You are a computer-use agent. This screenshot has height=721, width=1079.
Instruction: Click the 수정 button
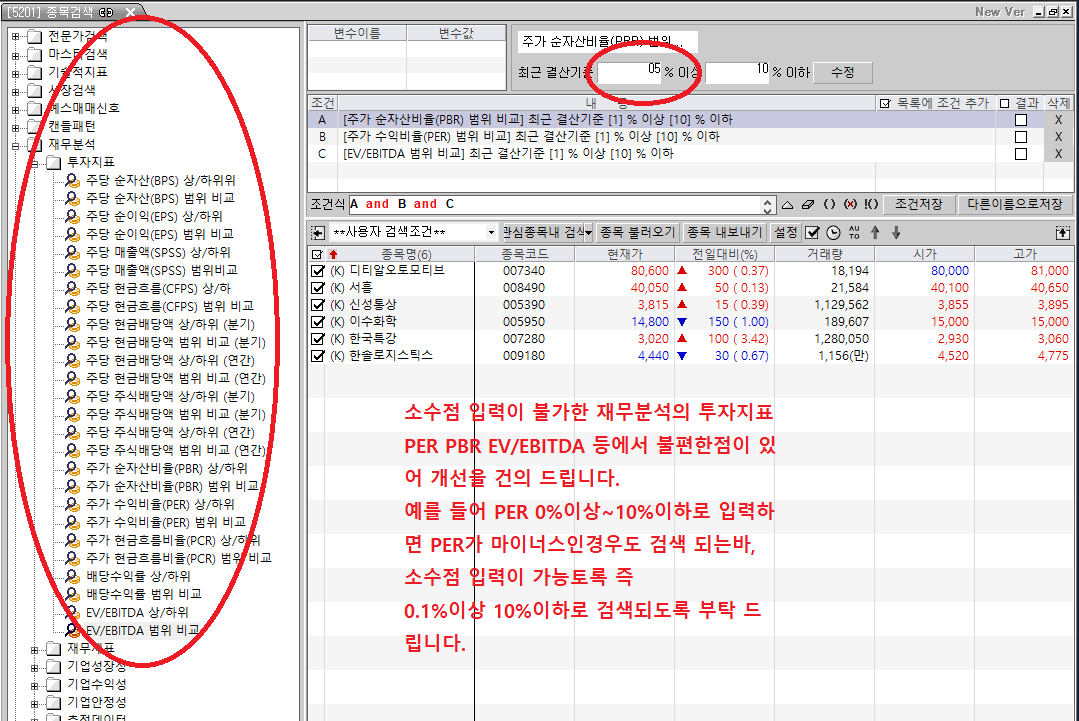point(843,73)
